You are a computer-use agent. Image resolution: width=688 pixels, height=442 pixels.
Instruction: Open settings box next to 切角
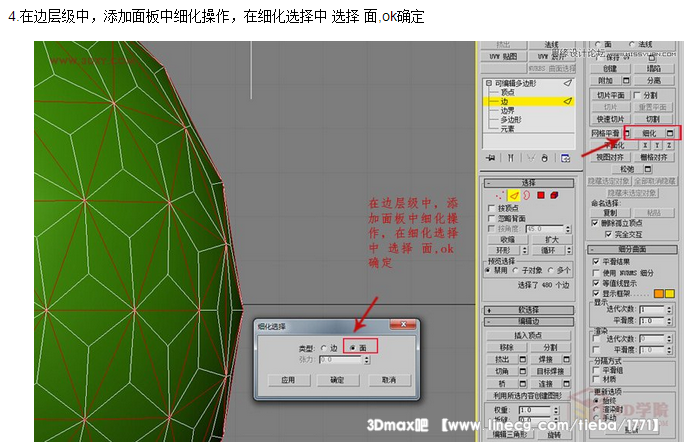[523, 371]
